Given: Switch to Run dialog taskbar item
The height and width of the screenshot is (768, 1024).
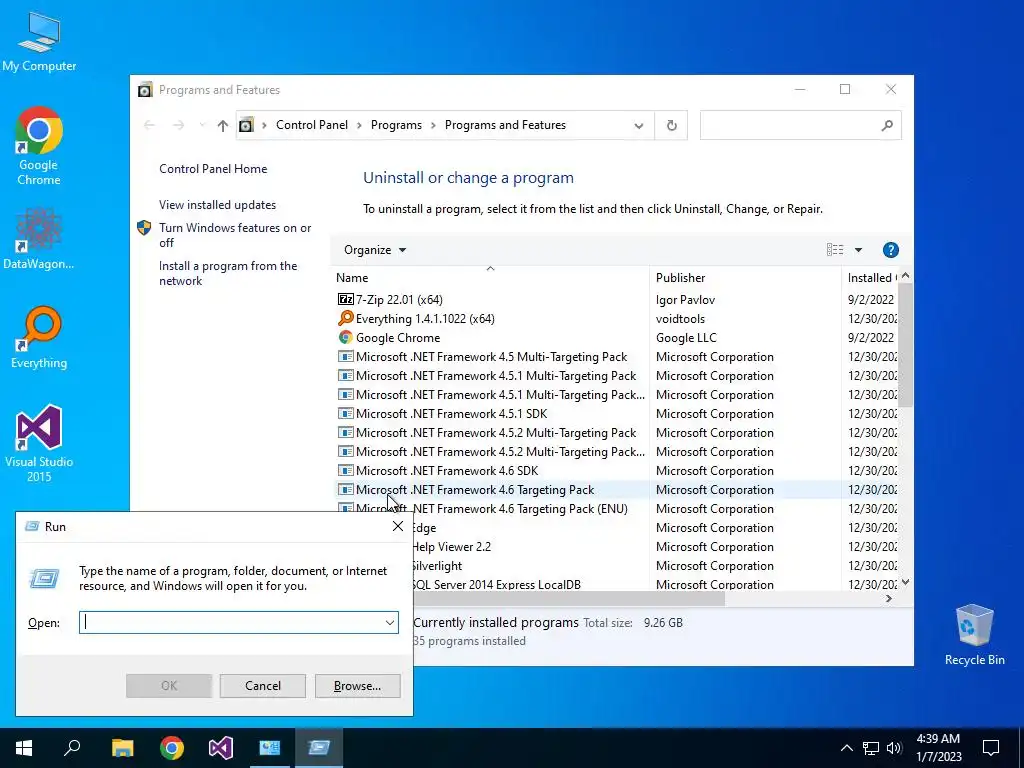Looking at the screenshot, I should 319,748.
